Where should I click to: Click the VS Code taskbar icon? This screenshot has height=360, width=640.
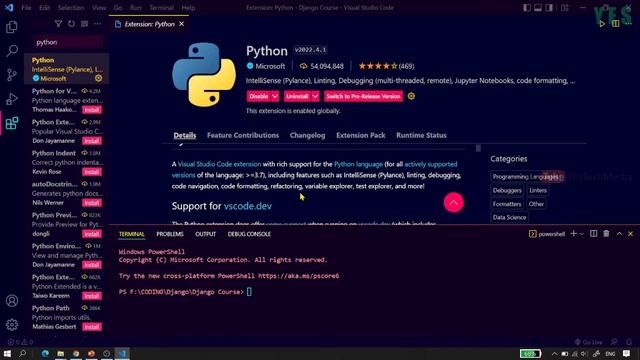122,353
